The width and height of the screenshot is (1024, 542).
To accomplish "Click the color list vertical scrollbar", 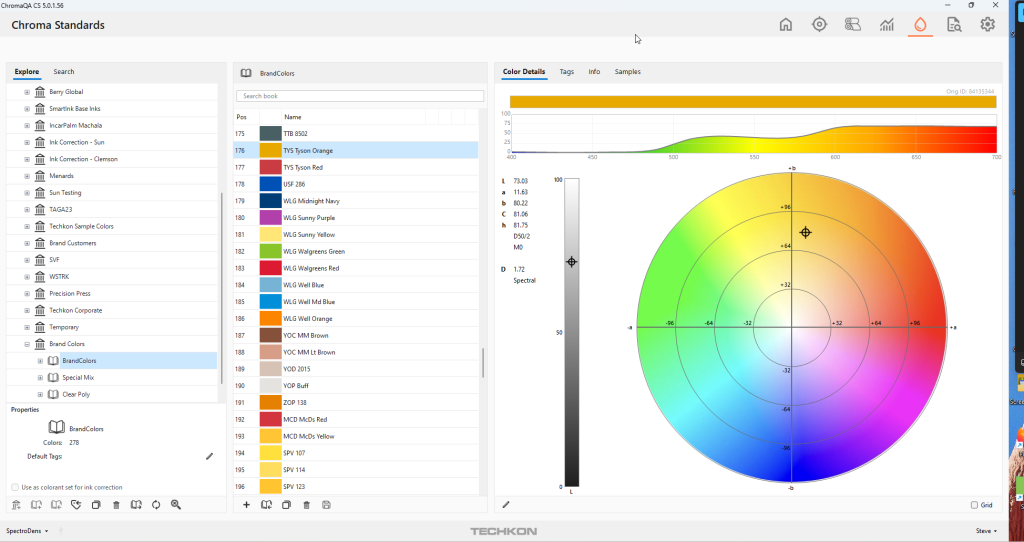I will click(x=483, y=362).
